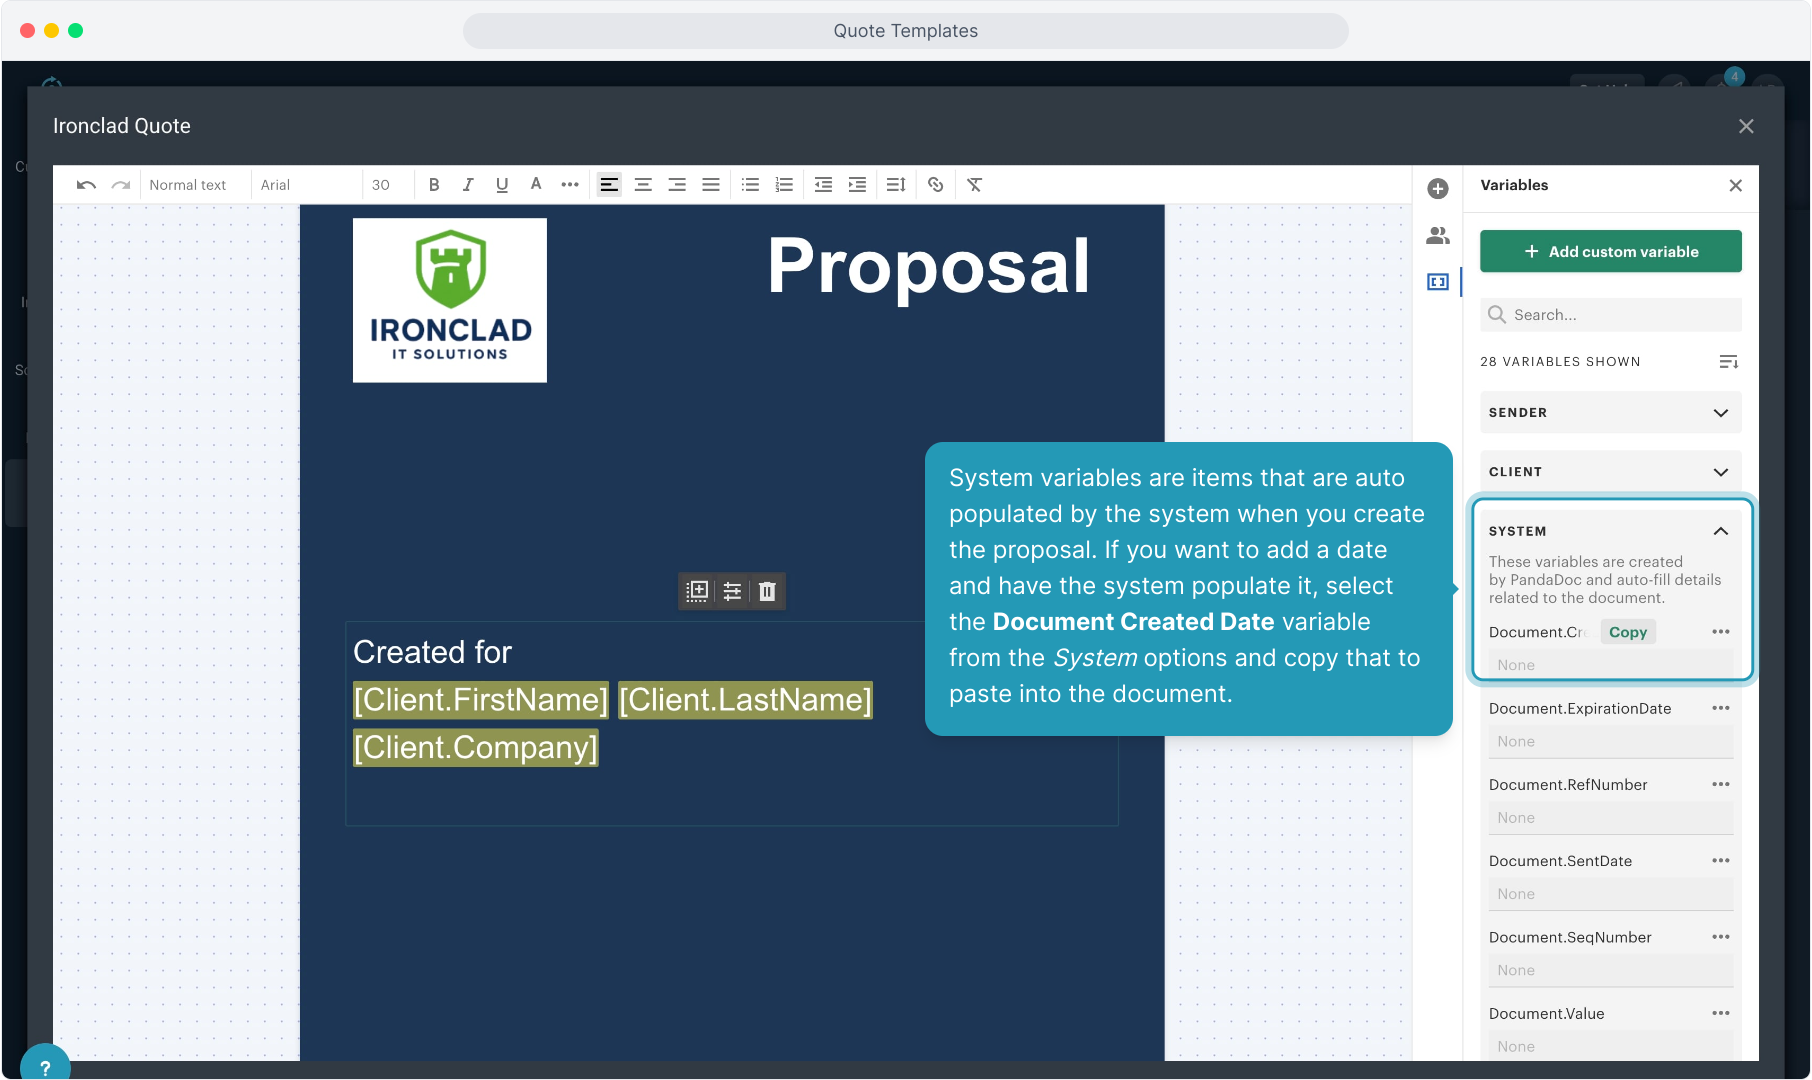Click the Document.SeqNumber value field
1812x1080 pixels.
coord(1611,970)
